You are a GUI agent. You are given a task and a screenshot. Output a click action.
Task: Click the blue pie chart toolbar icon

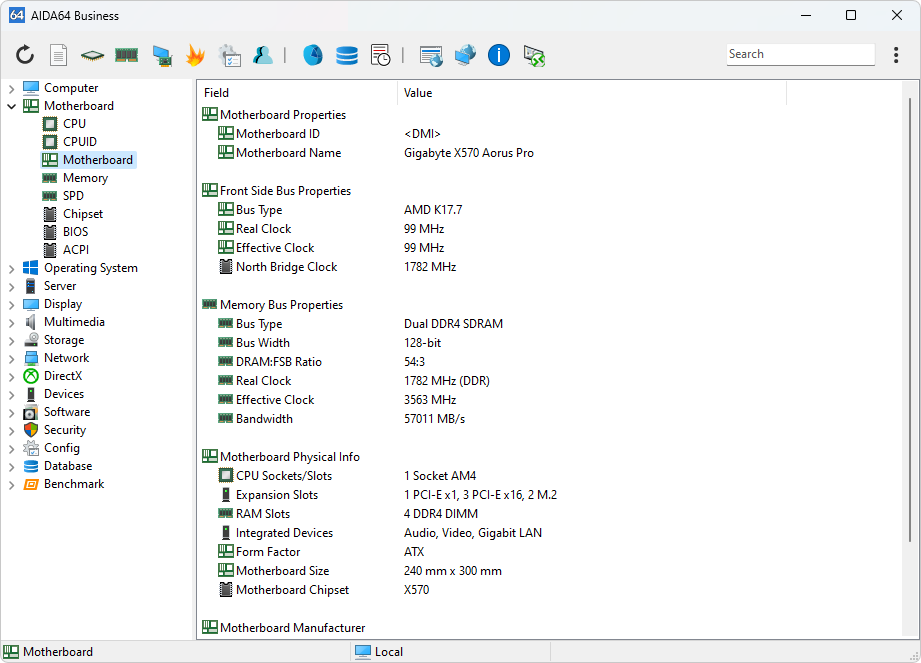[x=313, y=56]
